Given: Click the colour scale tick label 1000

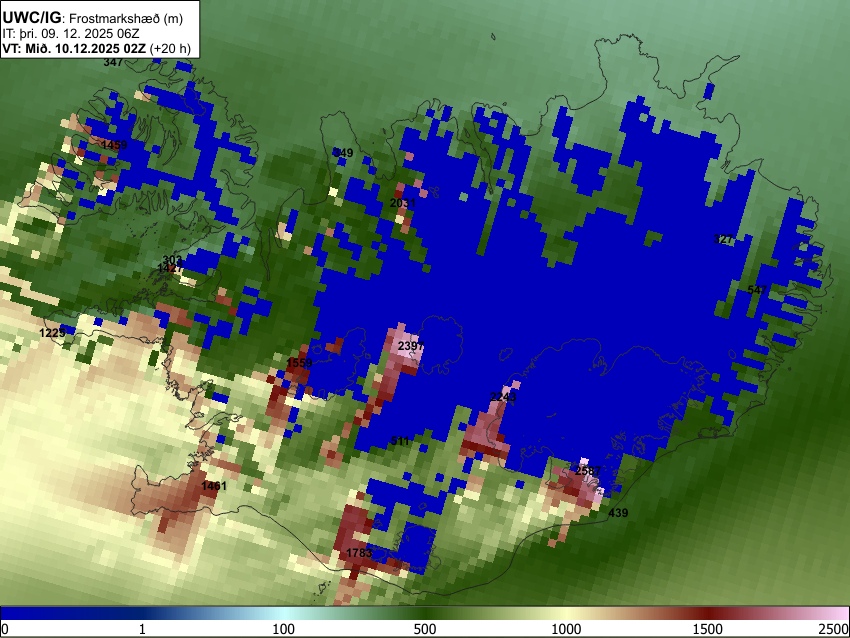Looking at the screenshot, I should 566,629.
